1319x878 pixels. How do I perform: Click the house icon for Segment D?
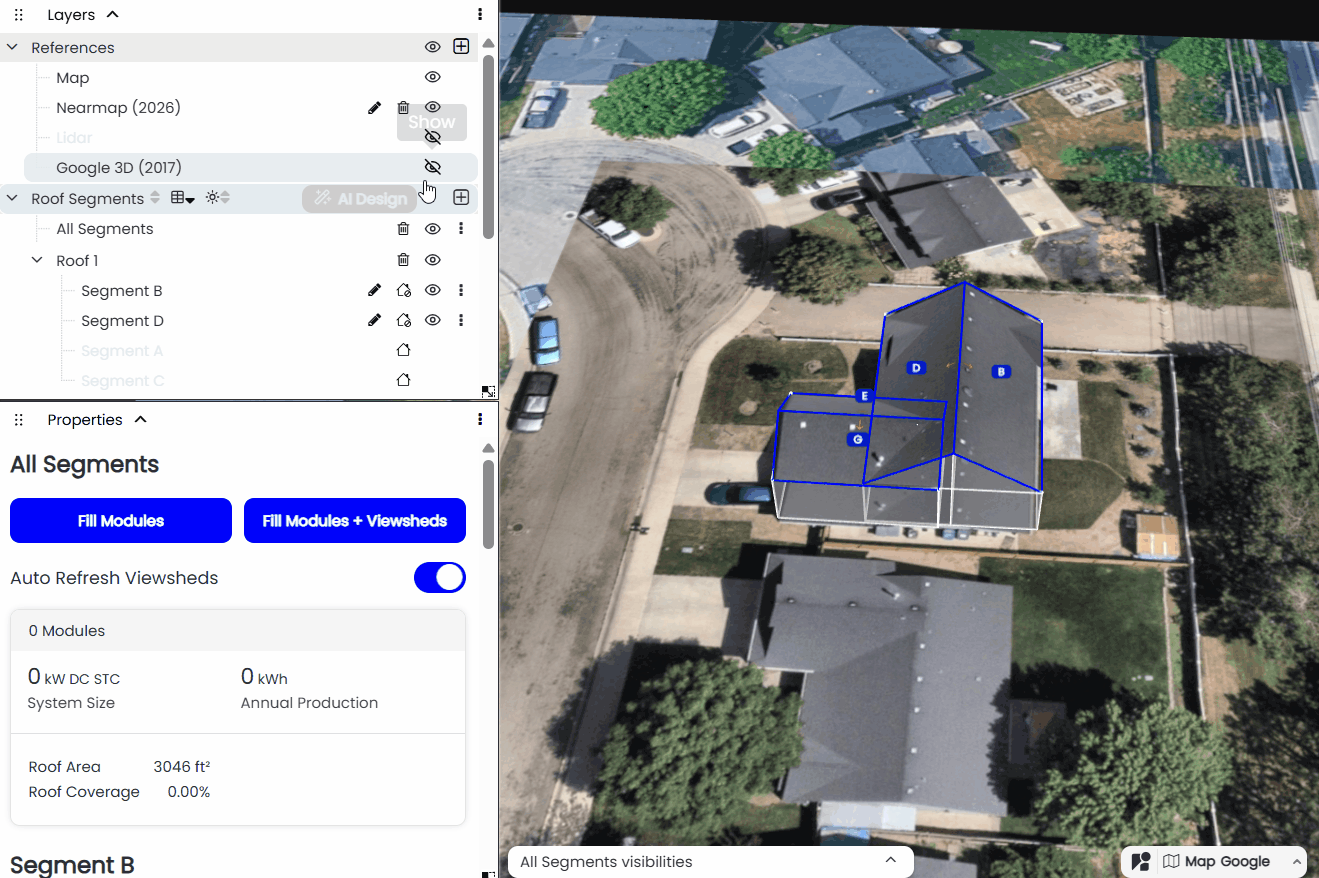click(403, 320)
